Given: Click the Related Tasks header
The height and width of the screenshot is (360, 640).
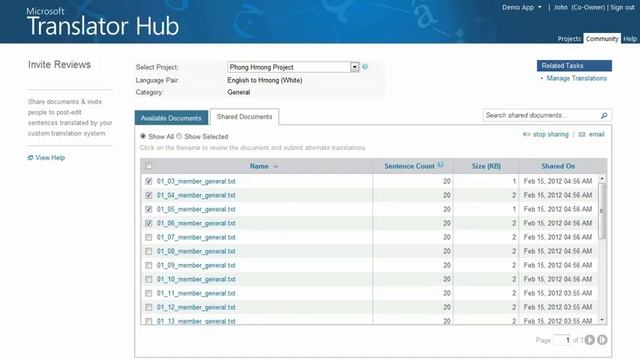Looking at the screenshot, I should coord(574,66).
